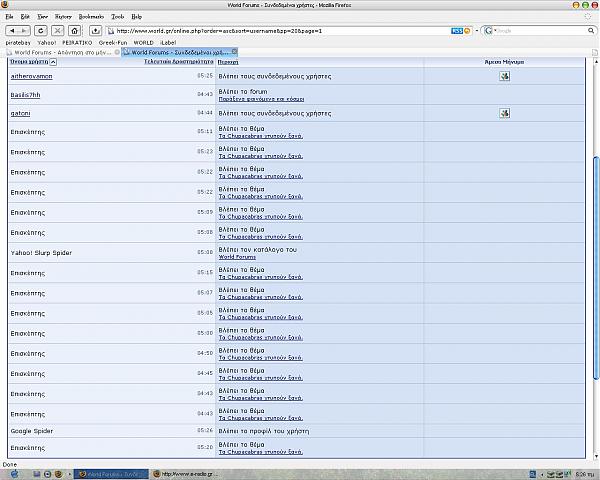600x480 pixels.
Task: Click the URL address input field
Action: (x=280, y=30)
